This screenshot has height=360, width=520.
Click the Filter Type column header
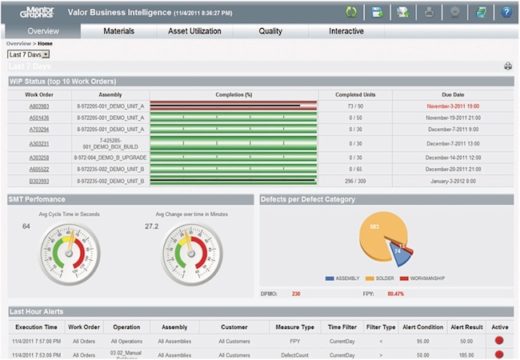[x=381, y=327]
